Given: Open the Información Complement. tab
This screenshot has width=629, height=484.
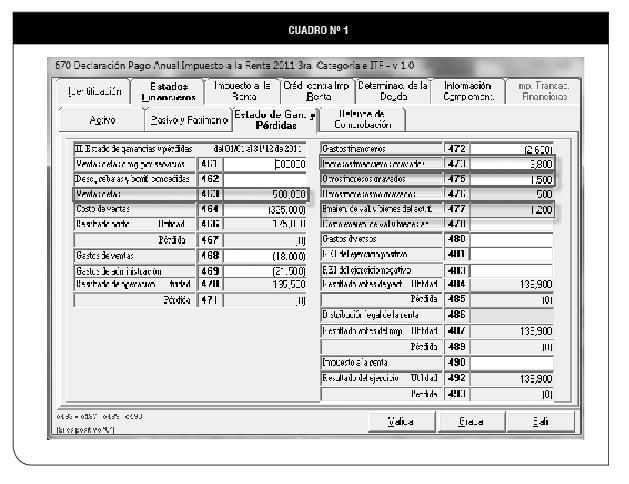Looking at the screenshot, I should coord(468,91).
